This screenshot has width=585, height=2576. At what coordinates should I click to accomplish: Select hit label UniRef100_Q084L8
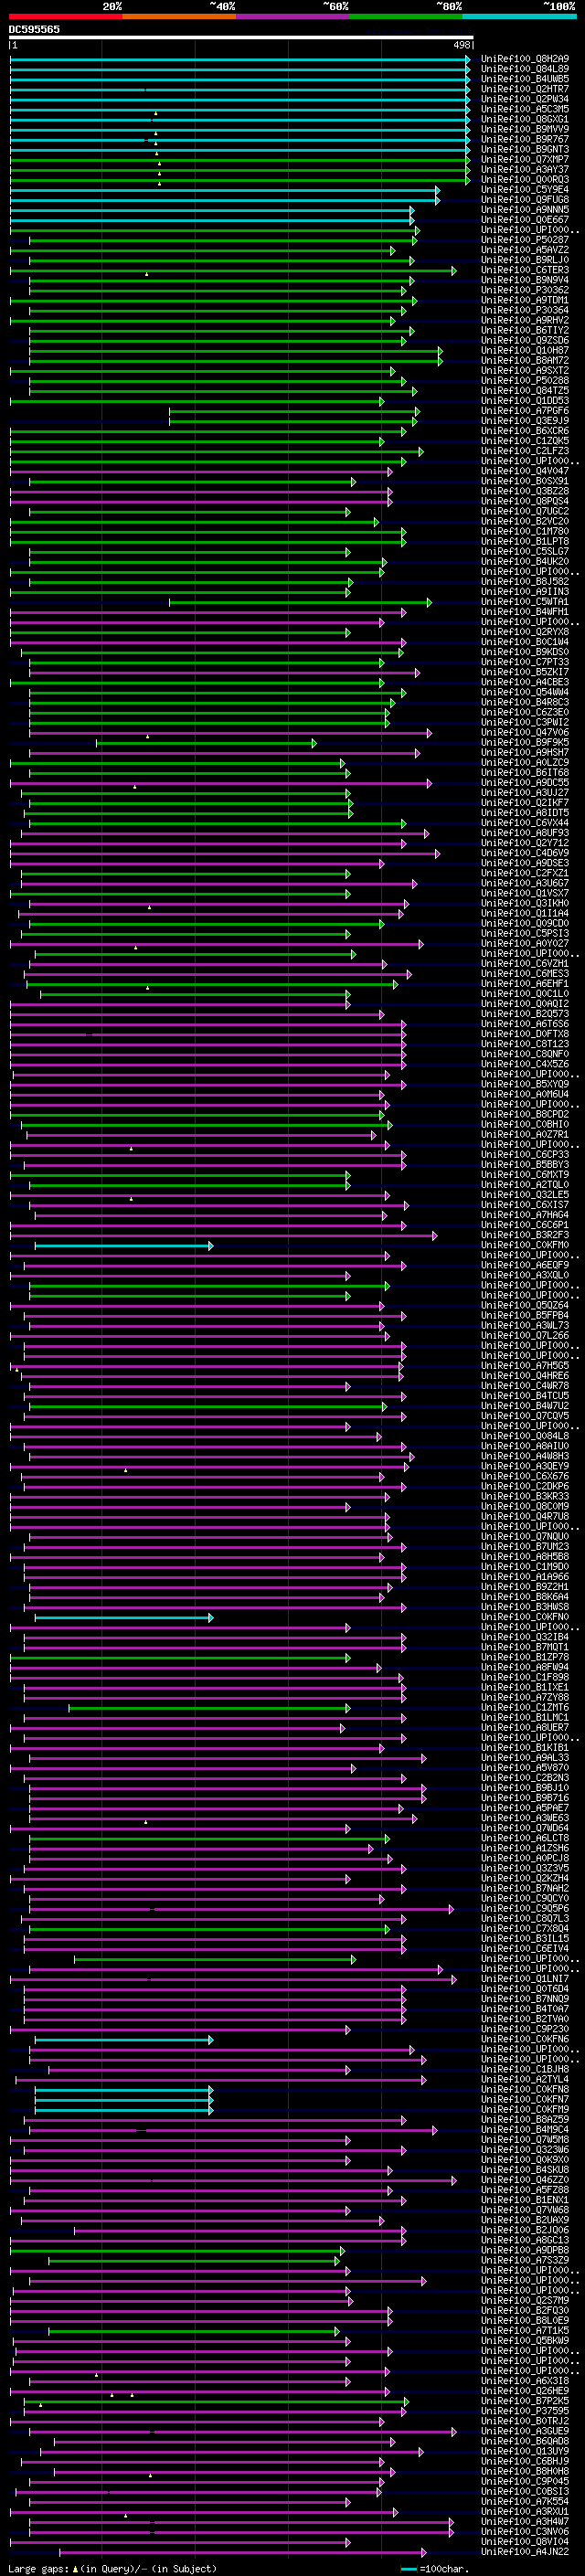pos(525,1437)
